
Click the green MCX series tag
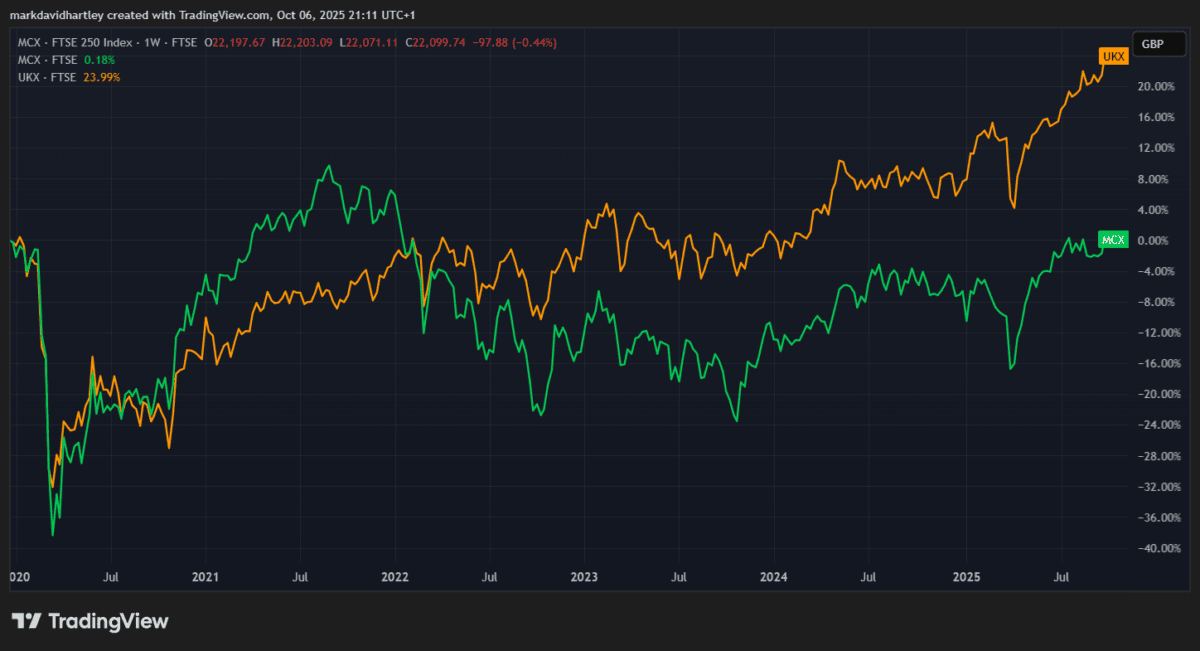(x=1113, y=240)
